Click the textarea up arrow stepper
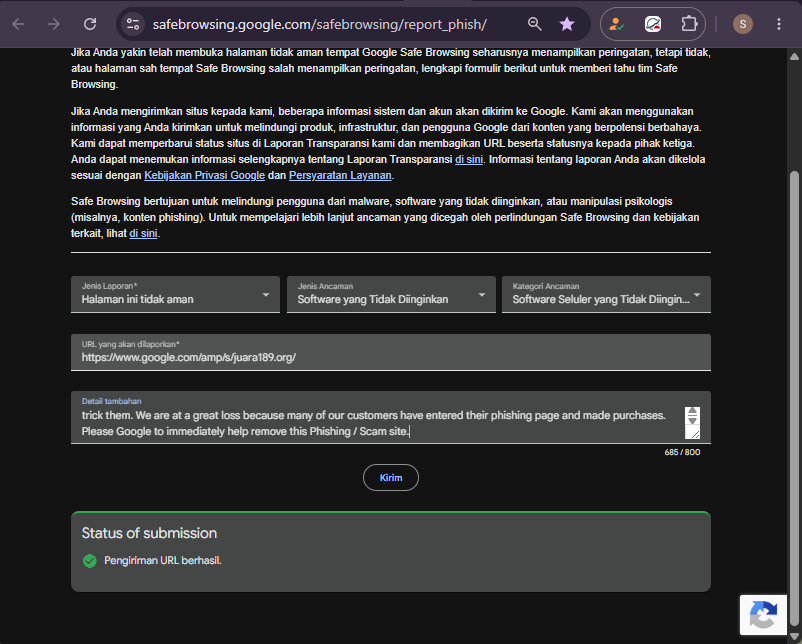 (692, 412)
